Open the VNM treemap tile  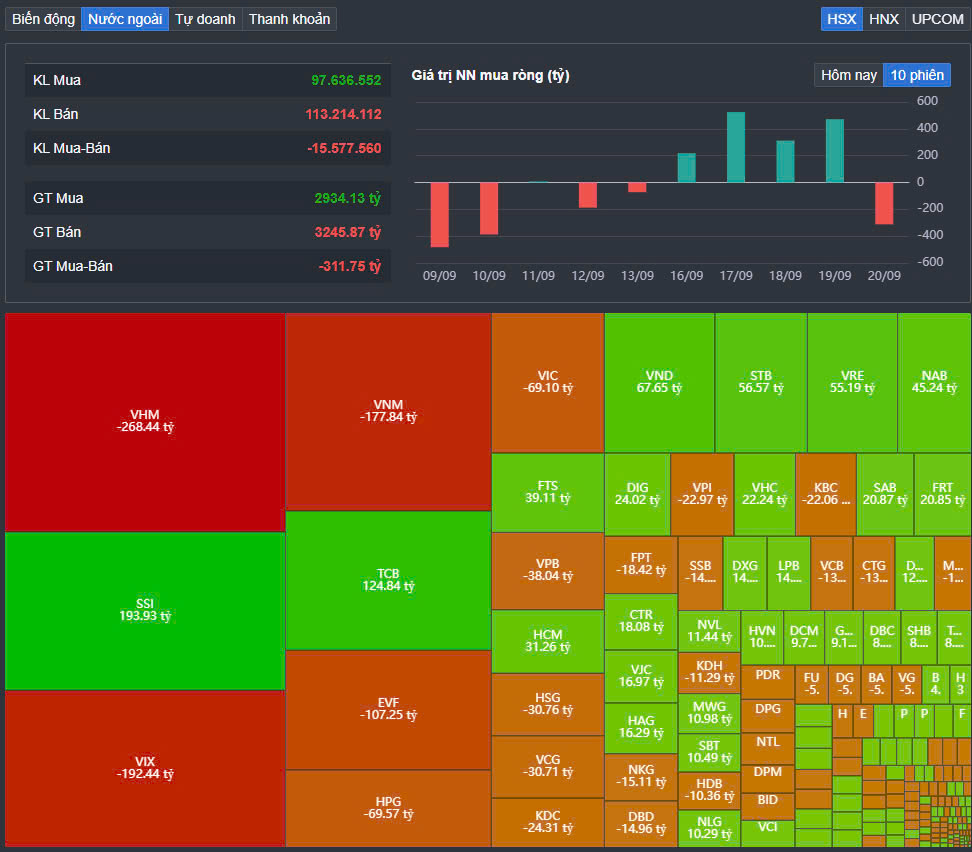(388, 412)
